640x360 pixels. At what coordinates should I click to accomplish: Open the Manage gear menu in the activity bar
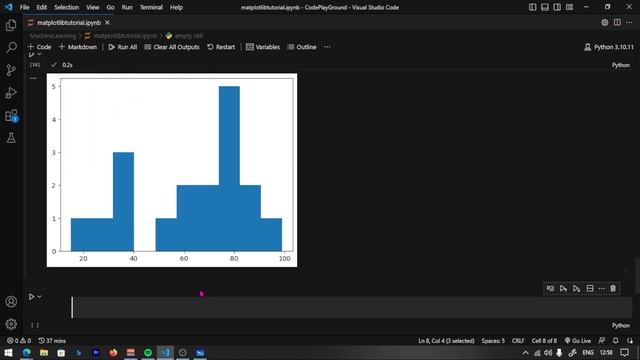(11, 324)
